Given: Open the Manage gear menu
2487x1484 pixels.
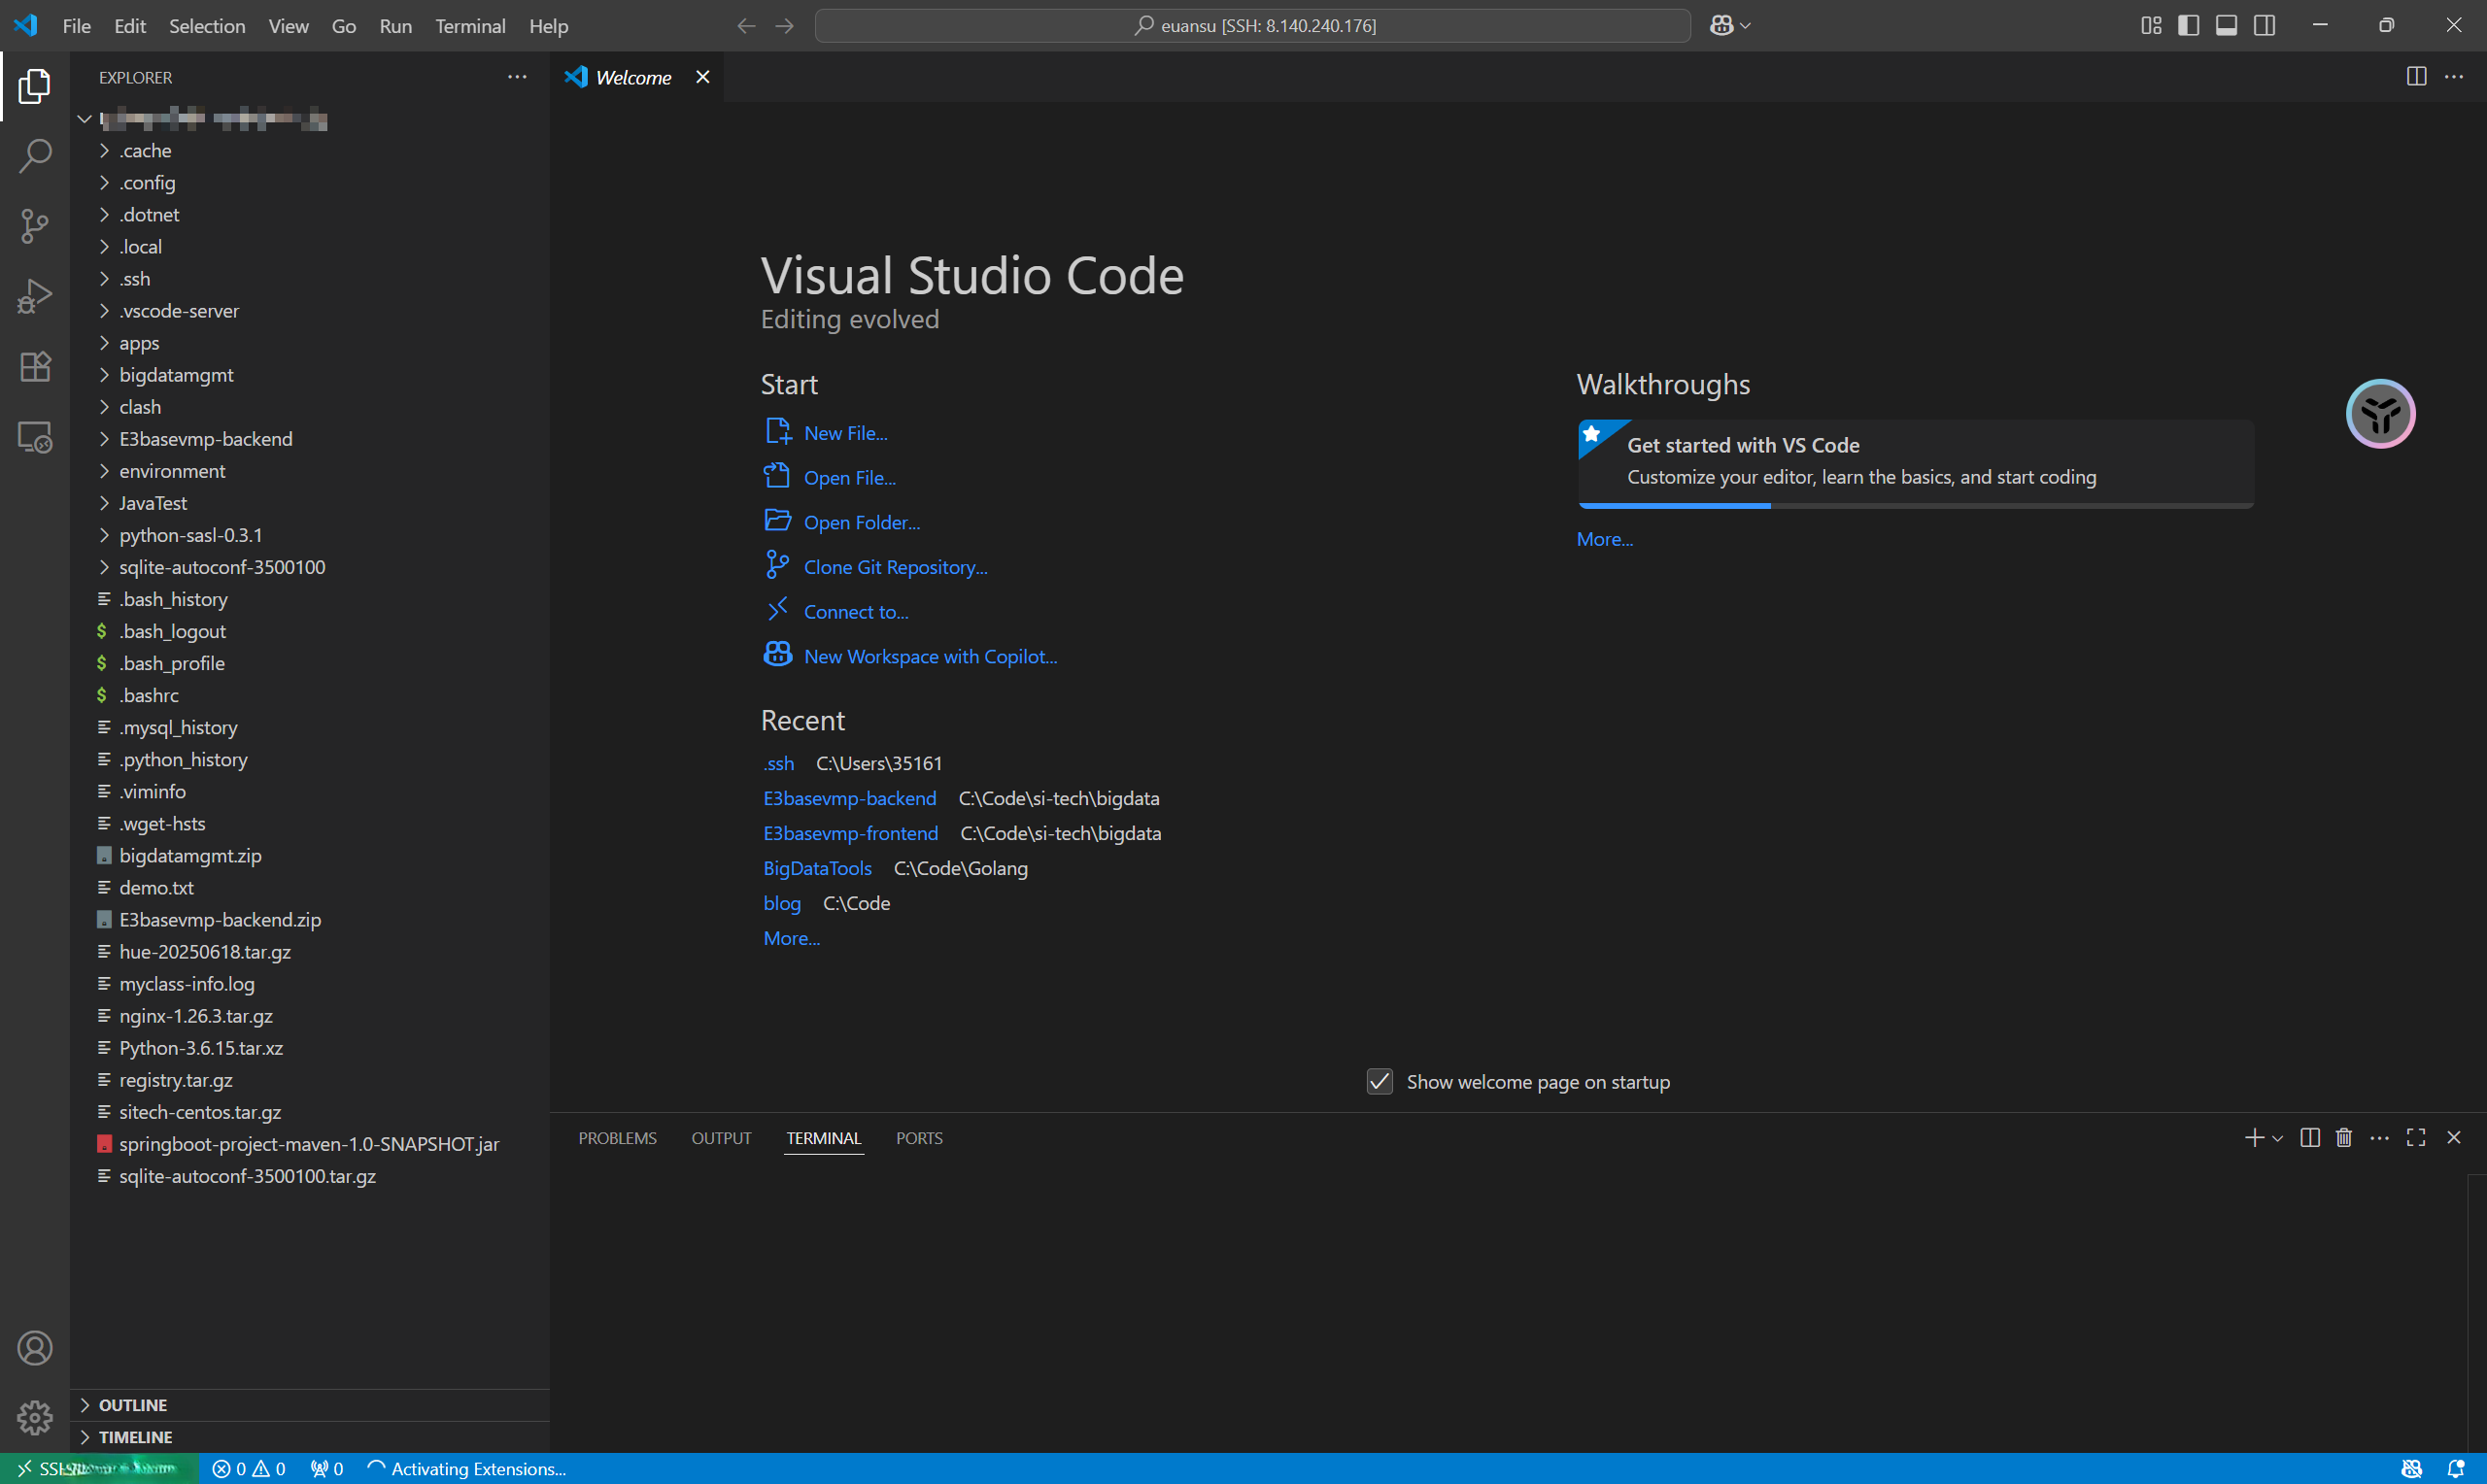Looking at the screenshot, I should [x=35, y=1417].
